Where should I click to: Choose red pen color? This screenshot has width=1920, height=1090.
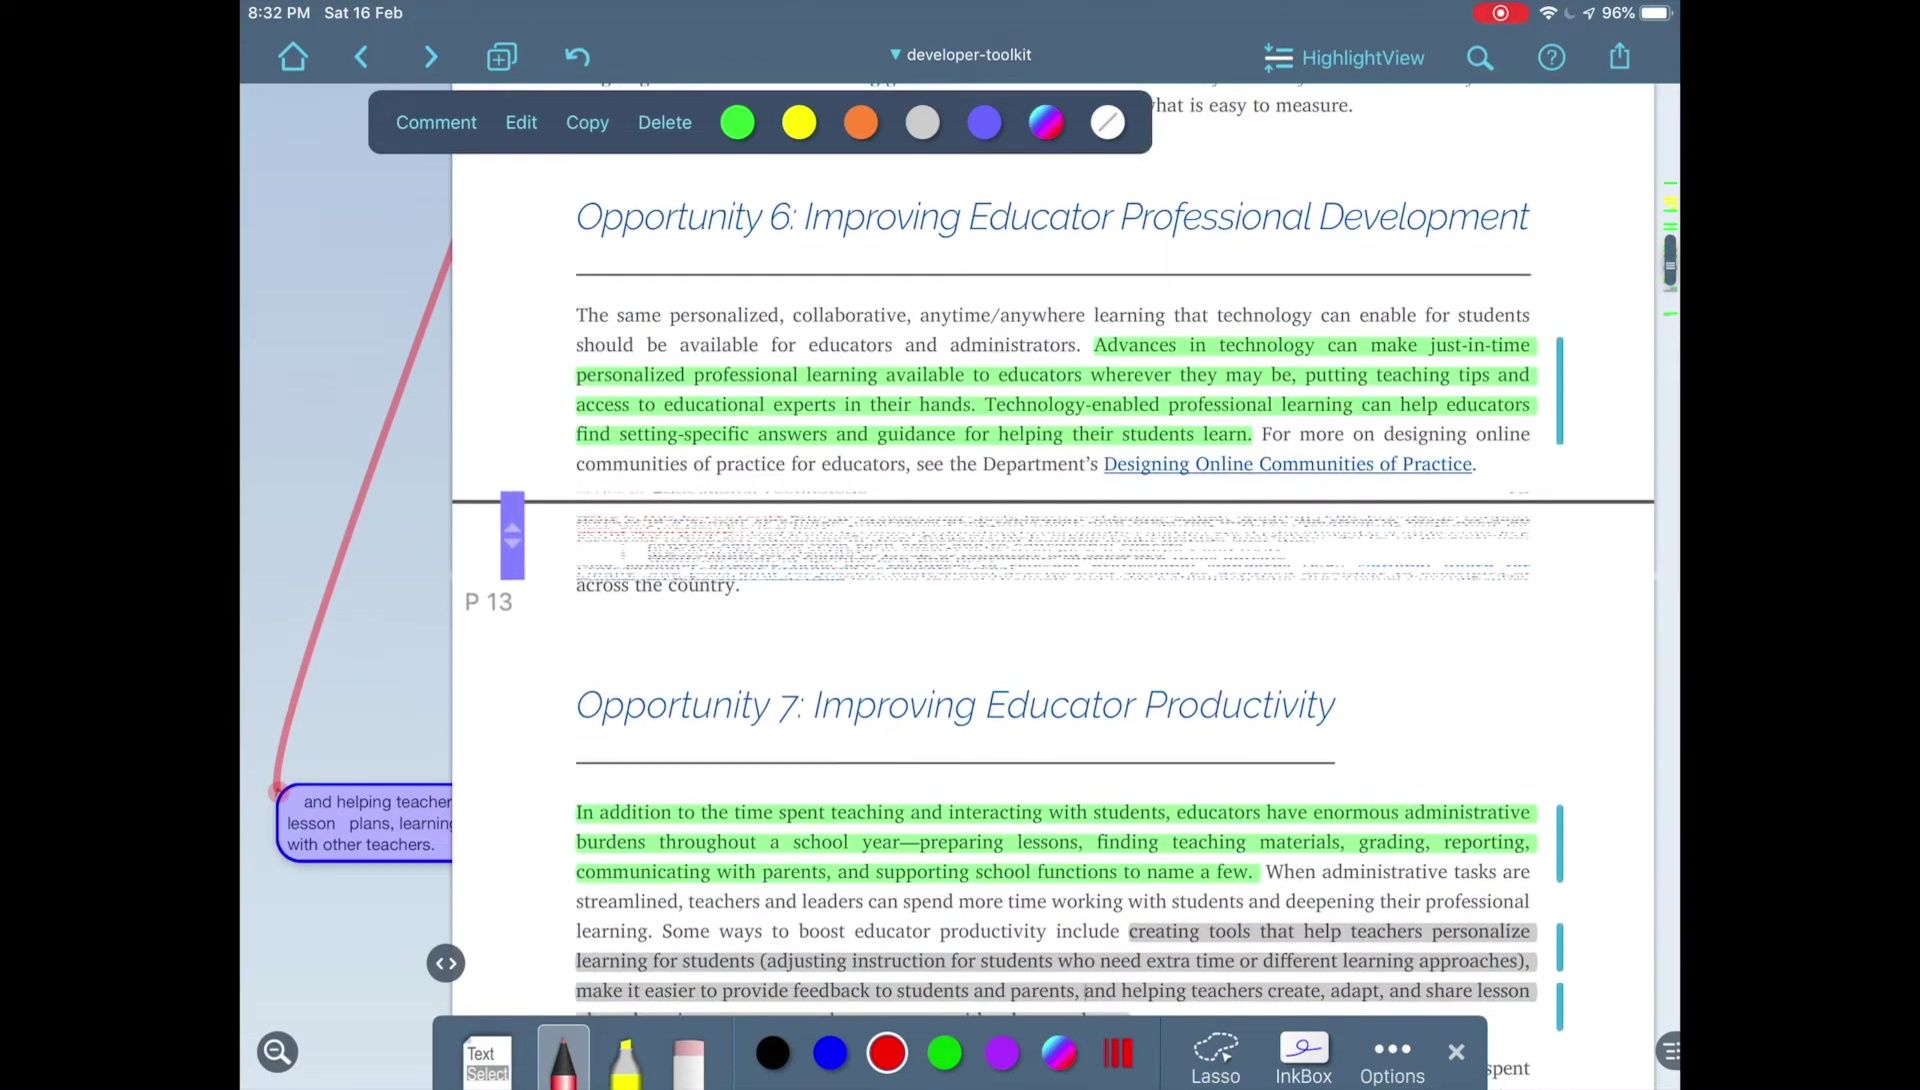coord(887,1052)
